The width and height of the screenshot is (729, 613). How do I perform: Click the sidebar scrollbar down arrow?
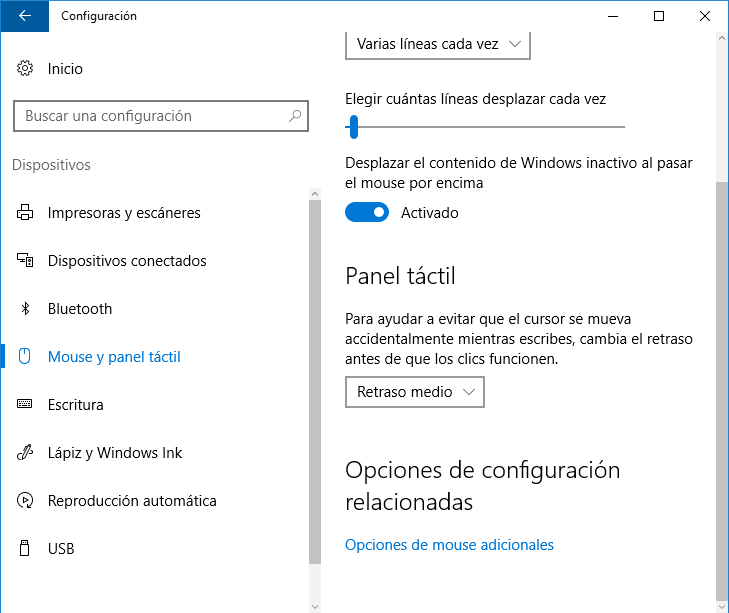click(x=315, y=605)
